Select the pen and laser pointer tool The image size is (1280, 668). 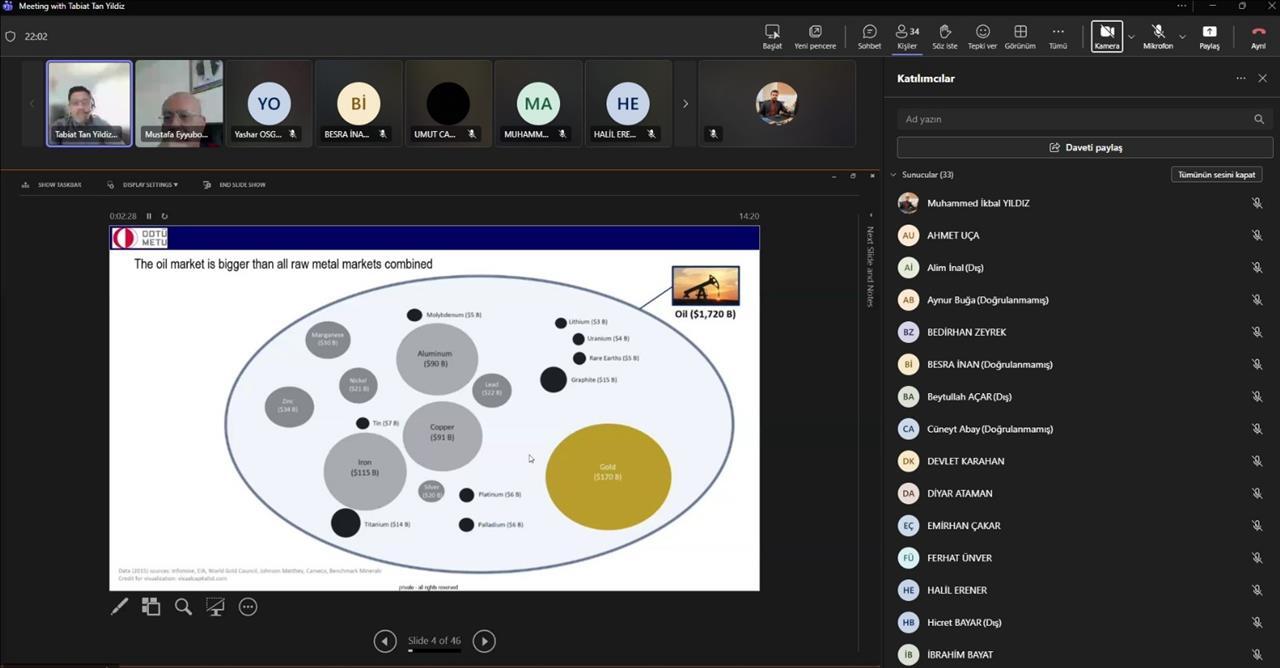pos(119,606)
